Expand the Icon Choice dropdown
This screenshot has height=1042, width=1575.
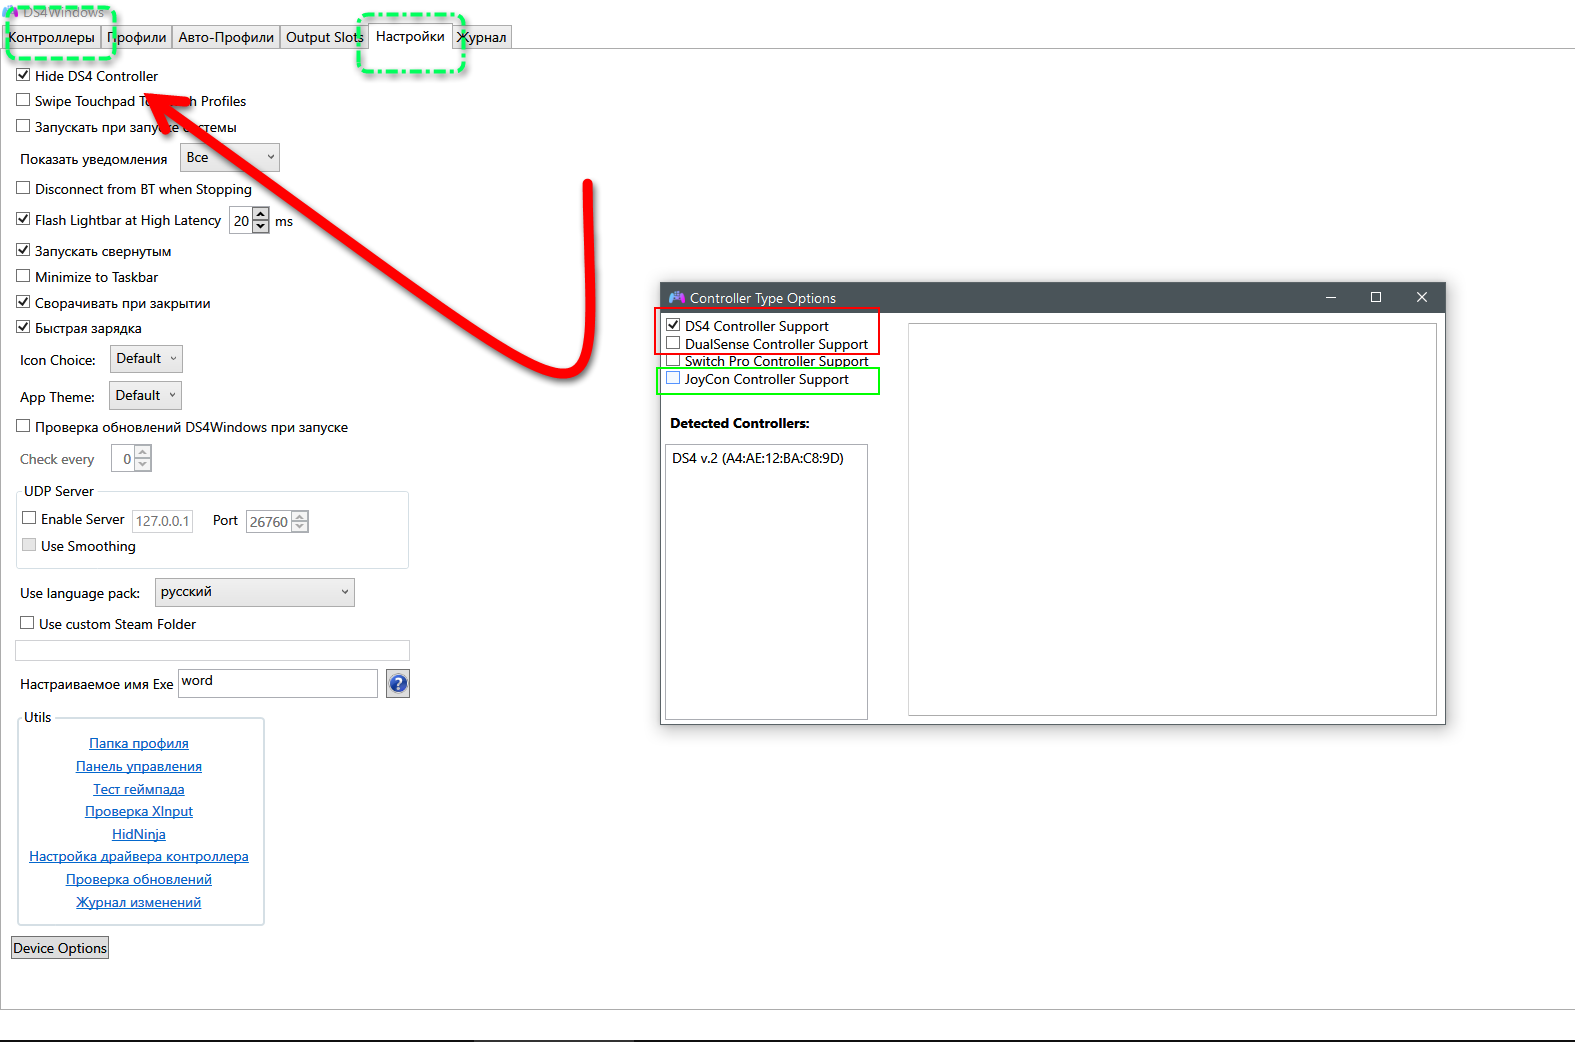[x=146, y=359]
